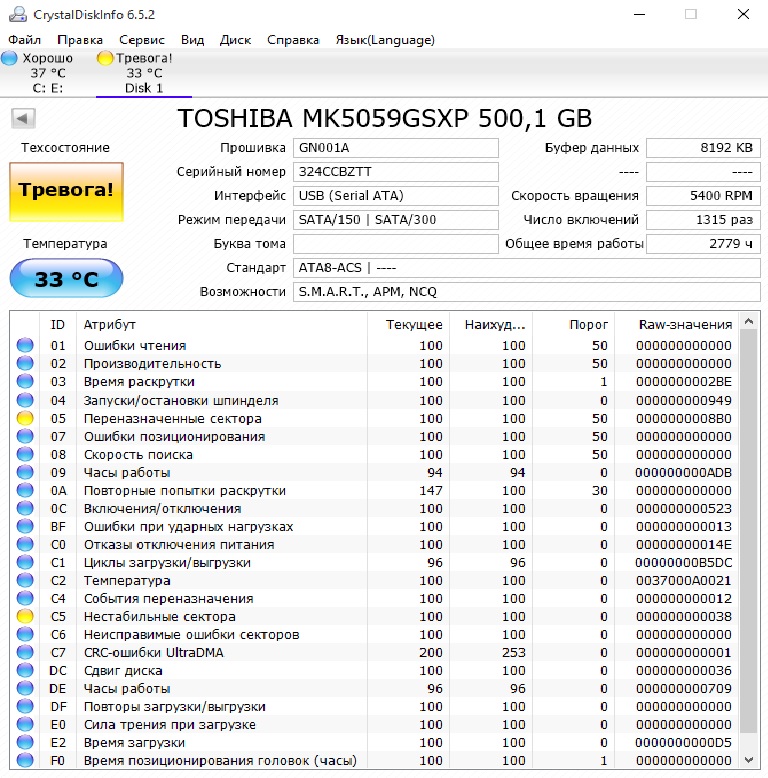
Task: Click the scrollbar down arrow in attribute list
Action: coord(749,760)
